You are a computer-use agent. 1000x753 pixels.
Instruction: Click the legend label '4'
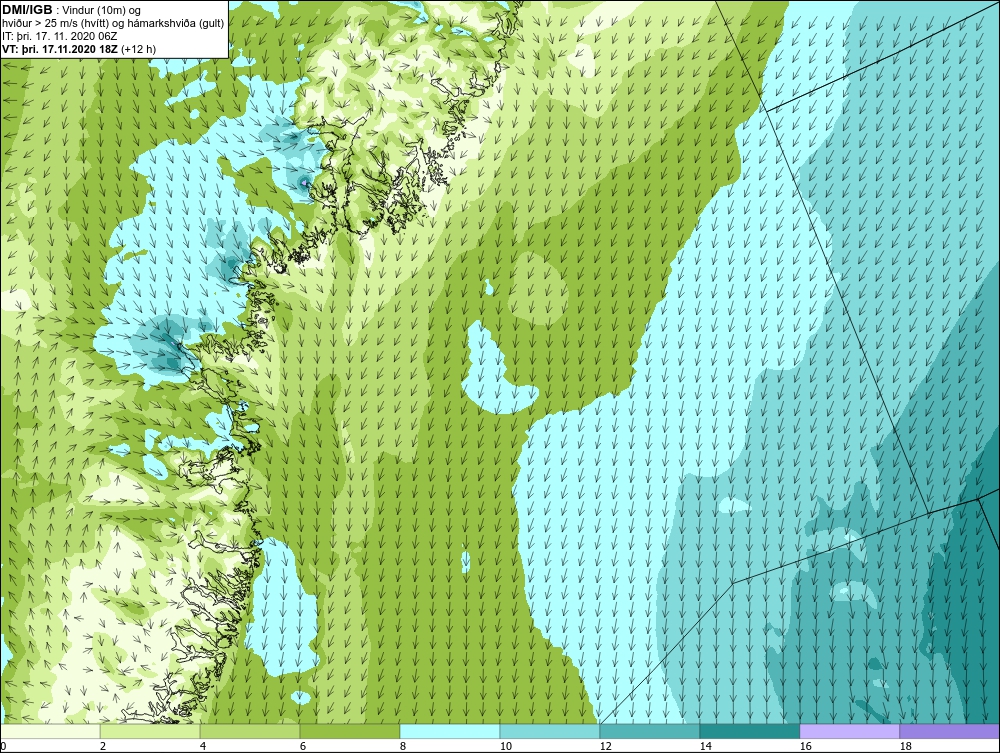point(203,746)
